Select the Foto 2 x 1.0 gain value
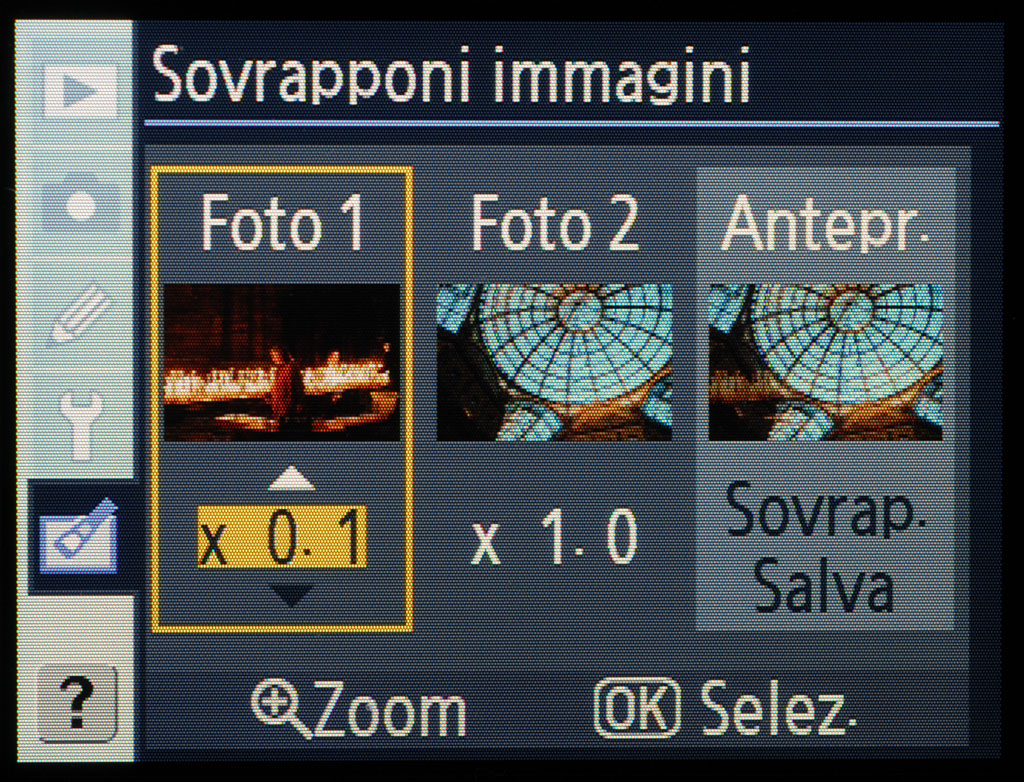The height and width of the screenshot is (782, 1024). (554, 538)
